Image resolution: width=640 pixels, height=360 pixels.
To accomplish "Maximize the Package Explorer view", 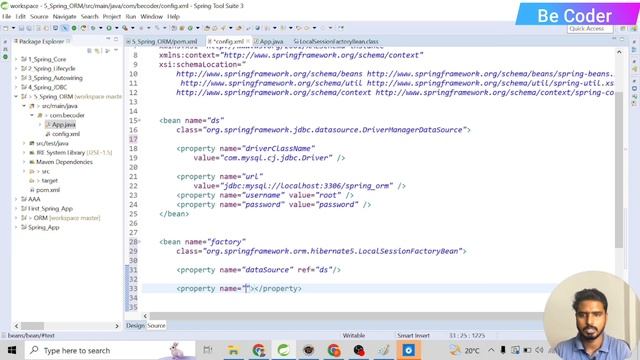I will 116,39.
